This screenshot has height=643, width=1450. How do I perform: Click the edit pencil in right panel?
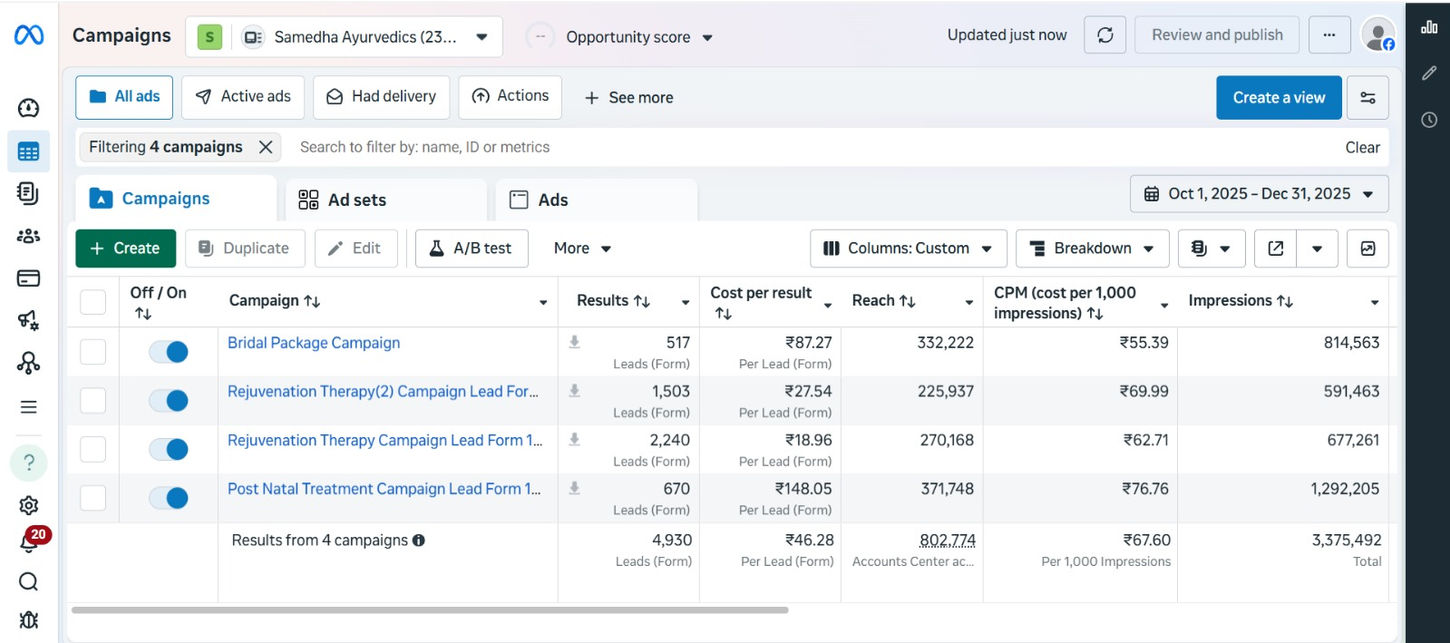(1429, 73)
